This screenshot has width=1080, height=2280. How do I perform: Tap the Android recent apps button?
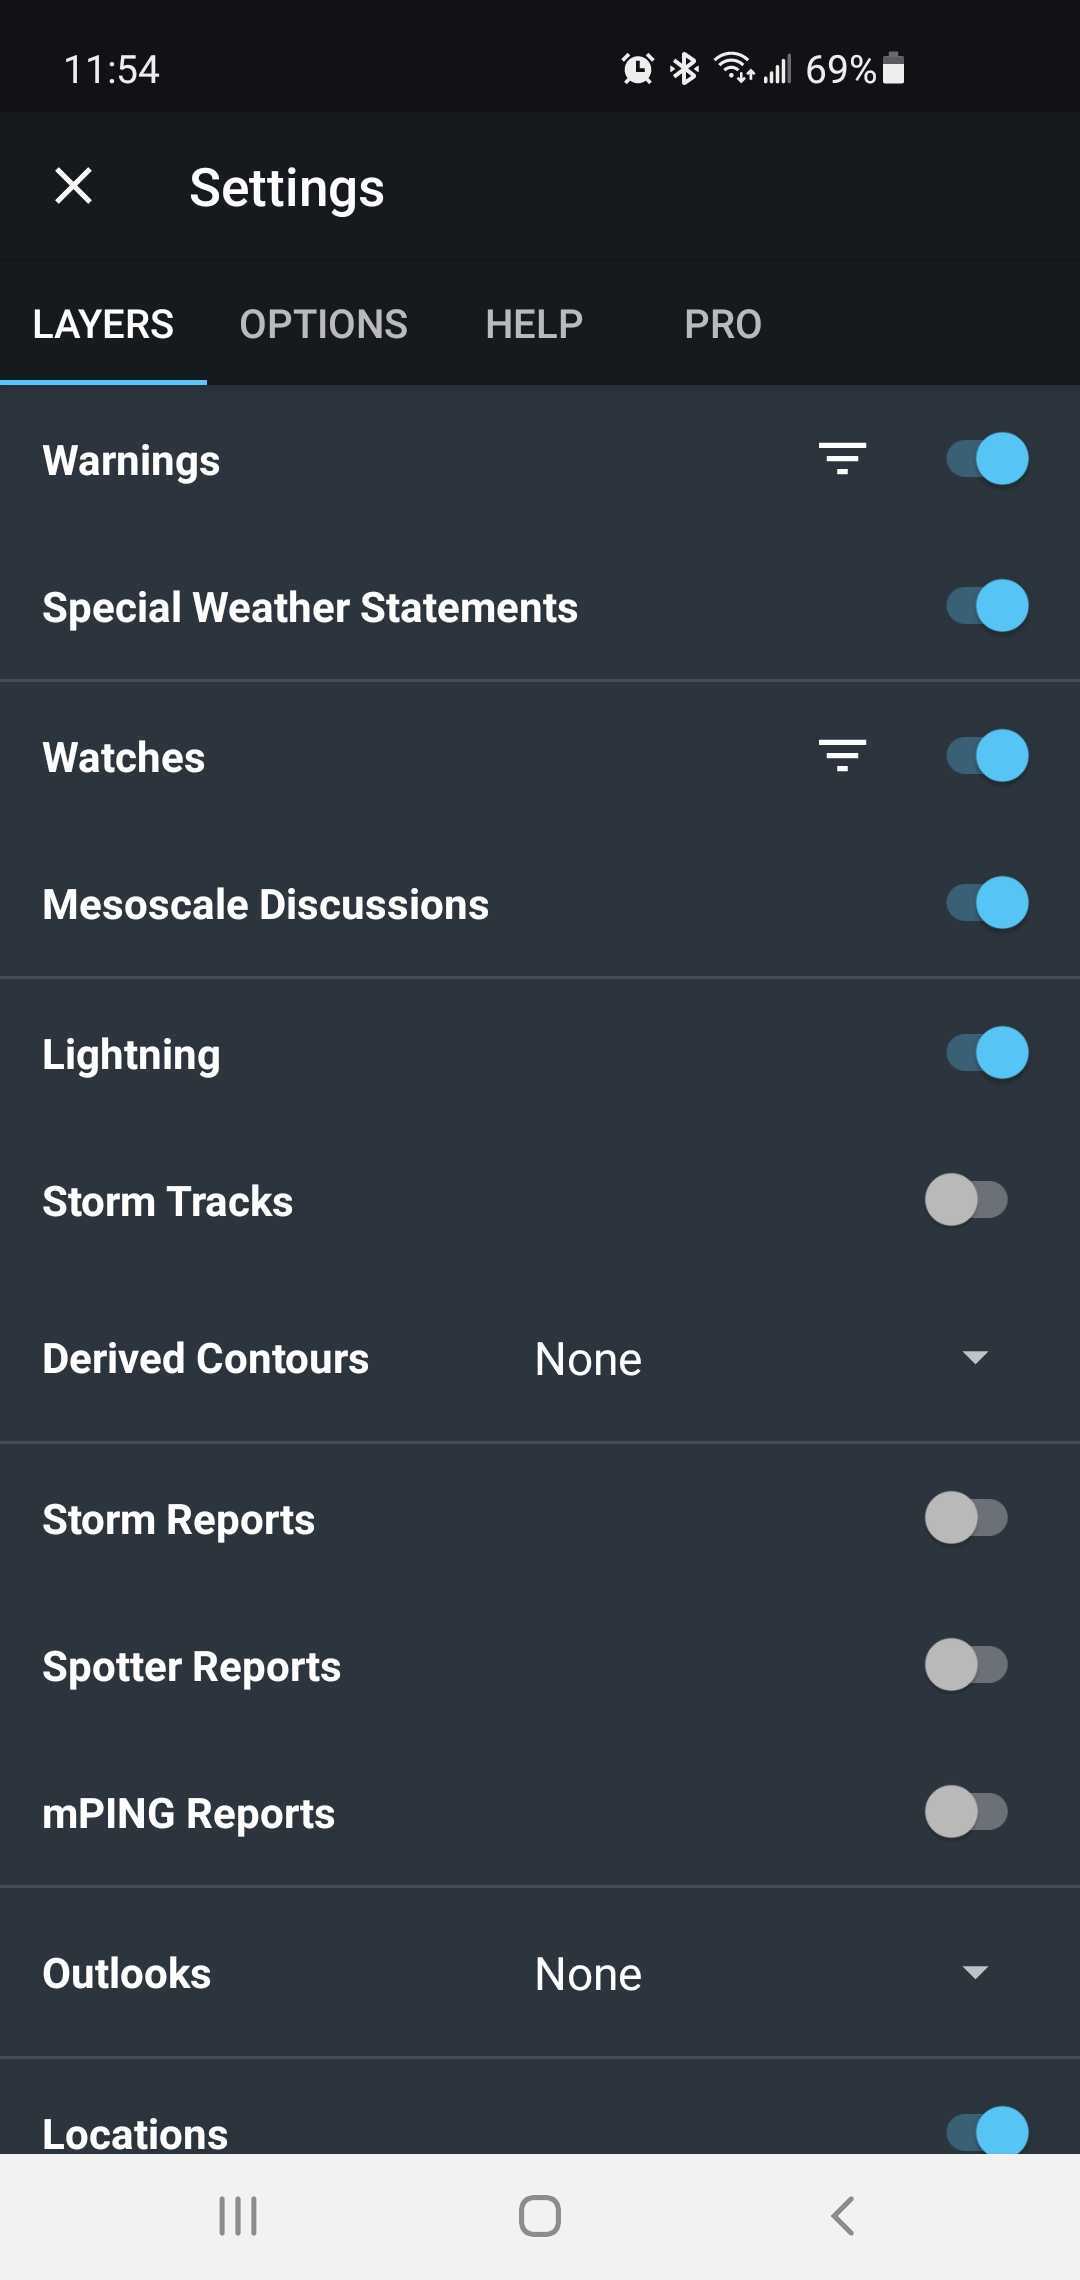pyautogui.click(x=238, y=2216)
